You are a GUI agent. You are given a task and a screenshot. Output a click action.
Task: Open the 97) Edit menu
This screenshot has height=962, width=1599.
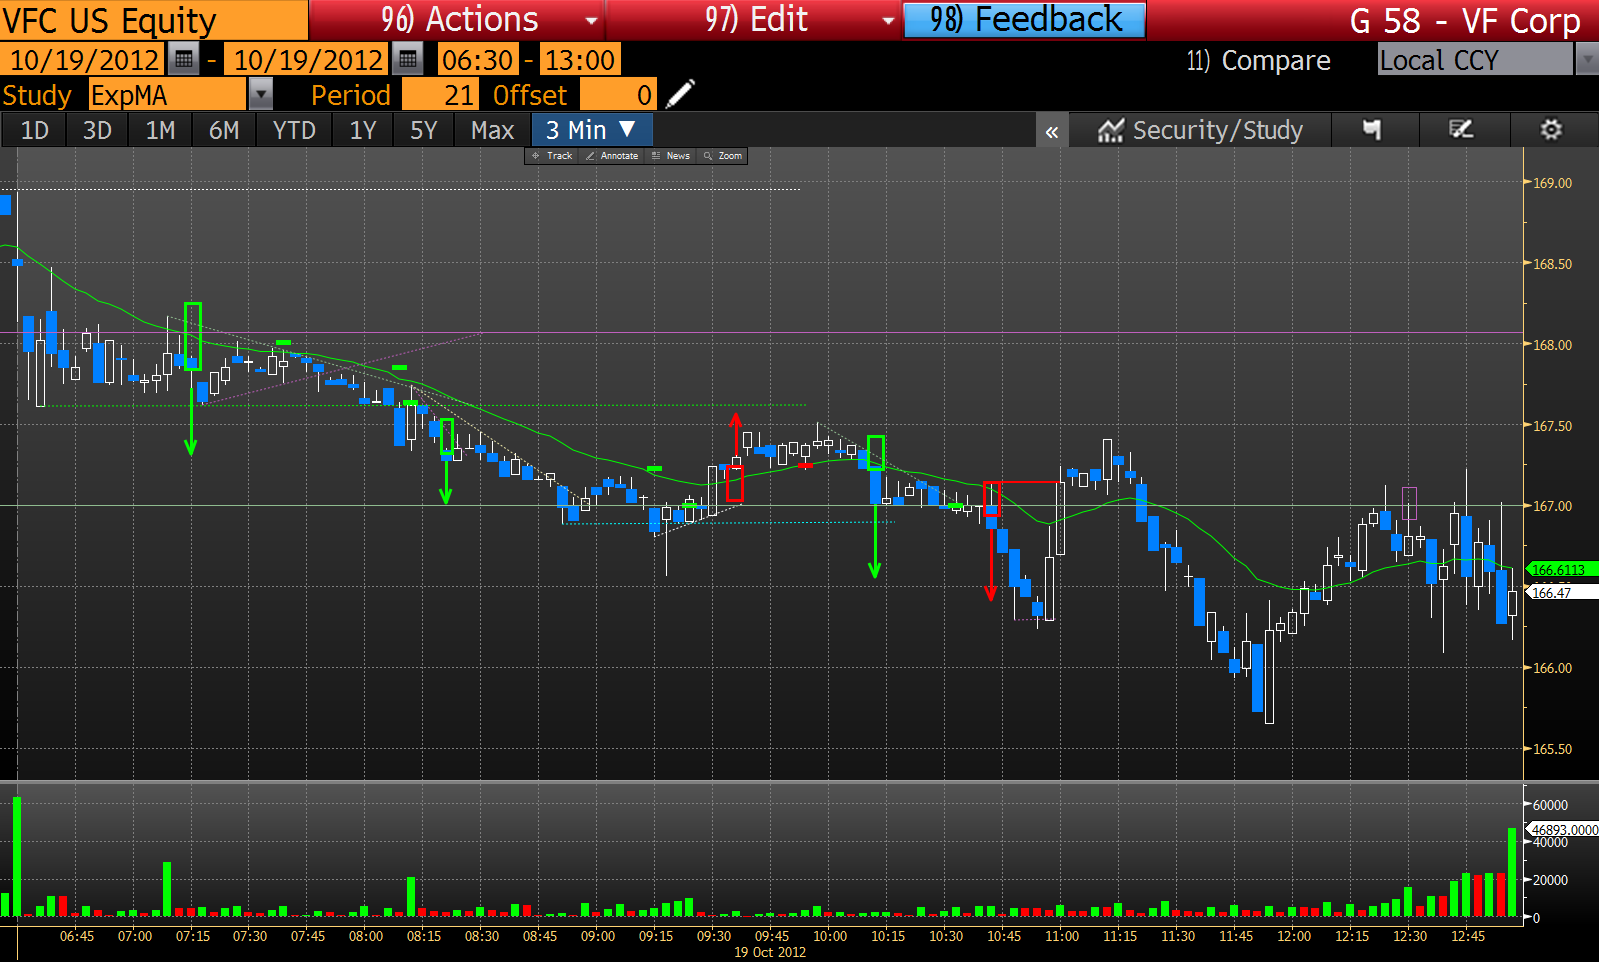(x=754, y=20)
